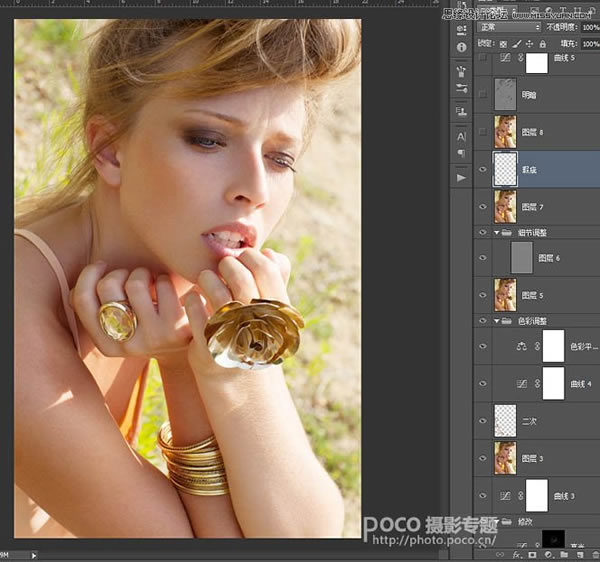Click the fill 100% field

[590, 44]
